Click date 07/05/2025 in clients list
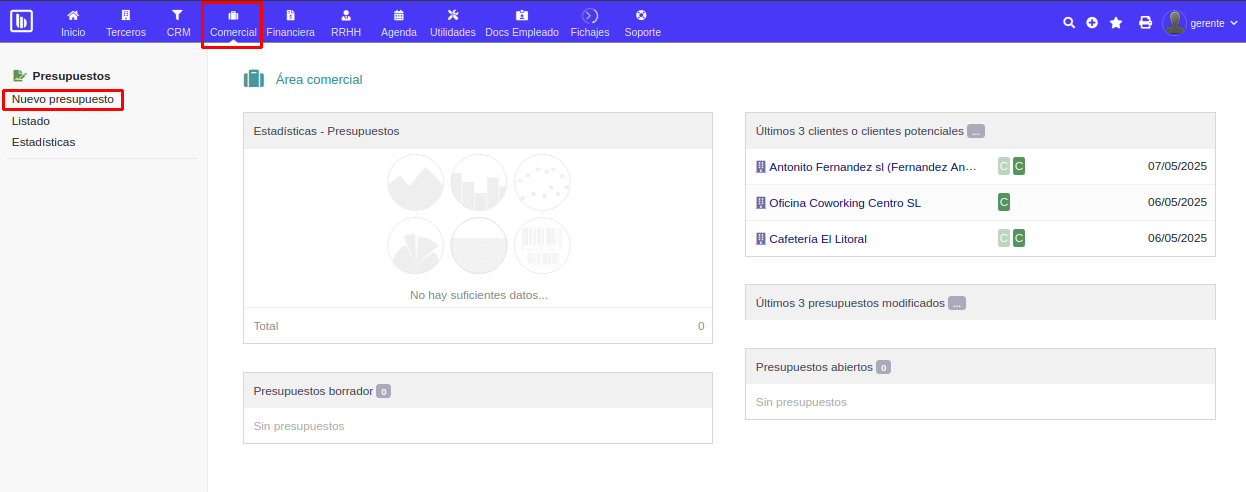 click(1177, 166)
